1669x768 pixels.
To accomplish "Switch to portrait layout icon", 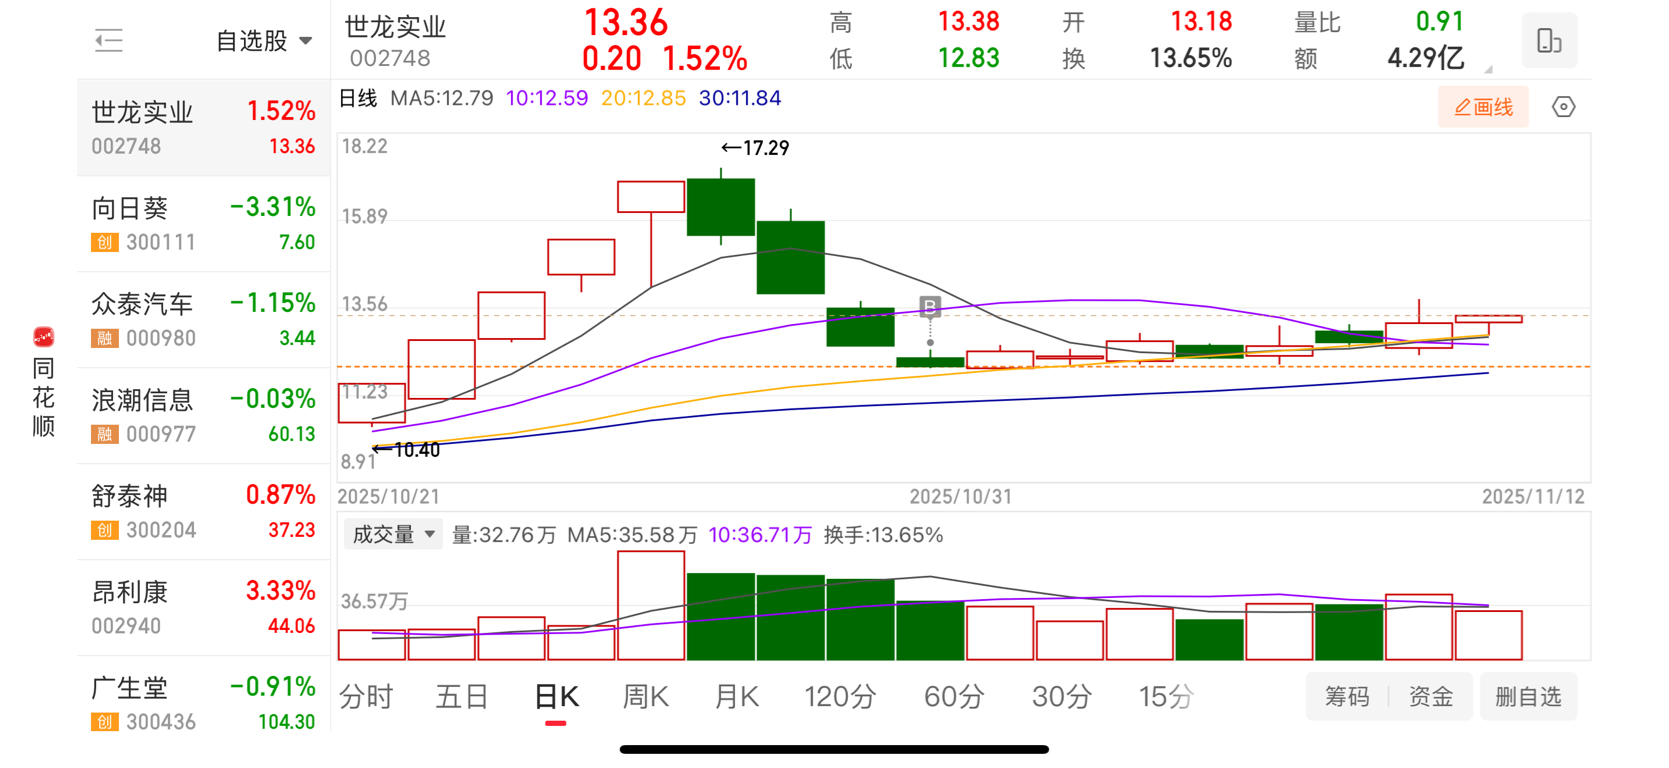I will coord(1549,41).
